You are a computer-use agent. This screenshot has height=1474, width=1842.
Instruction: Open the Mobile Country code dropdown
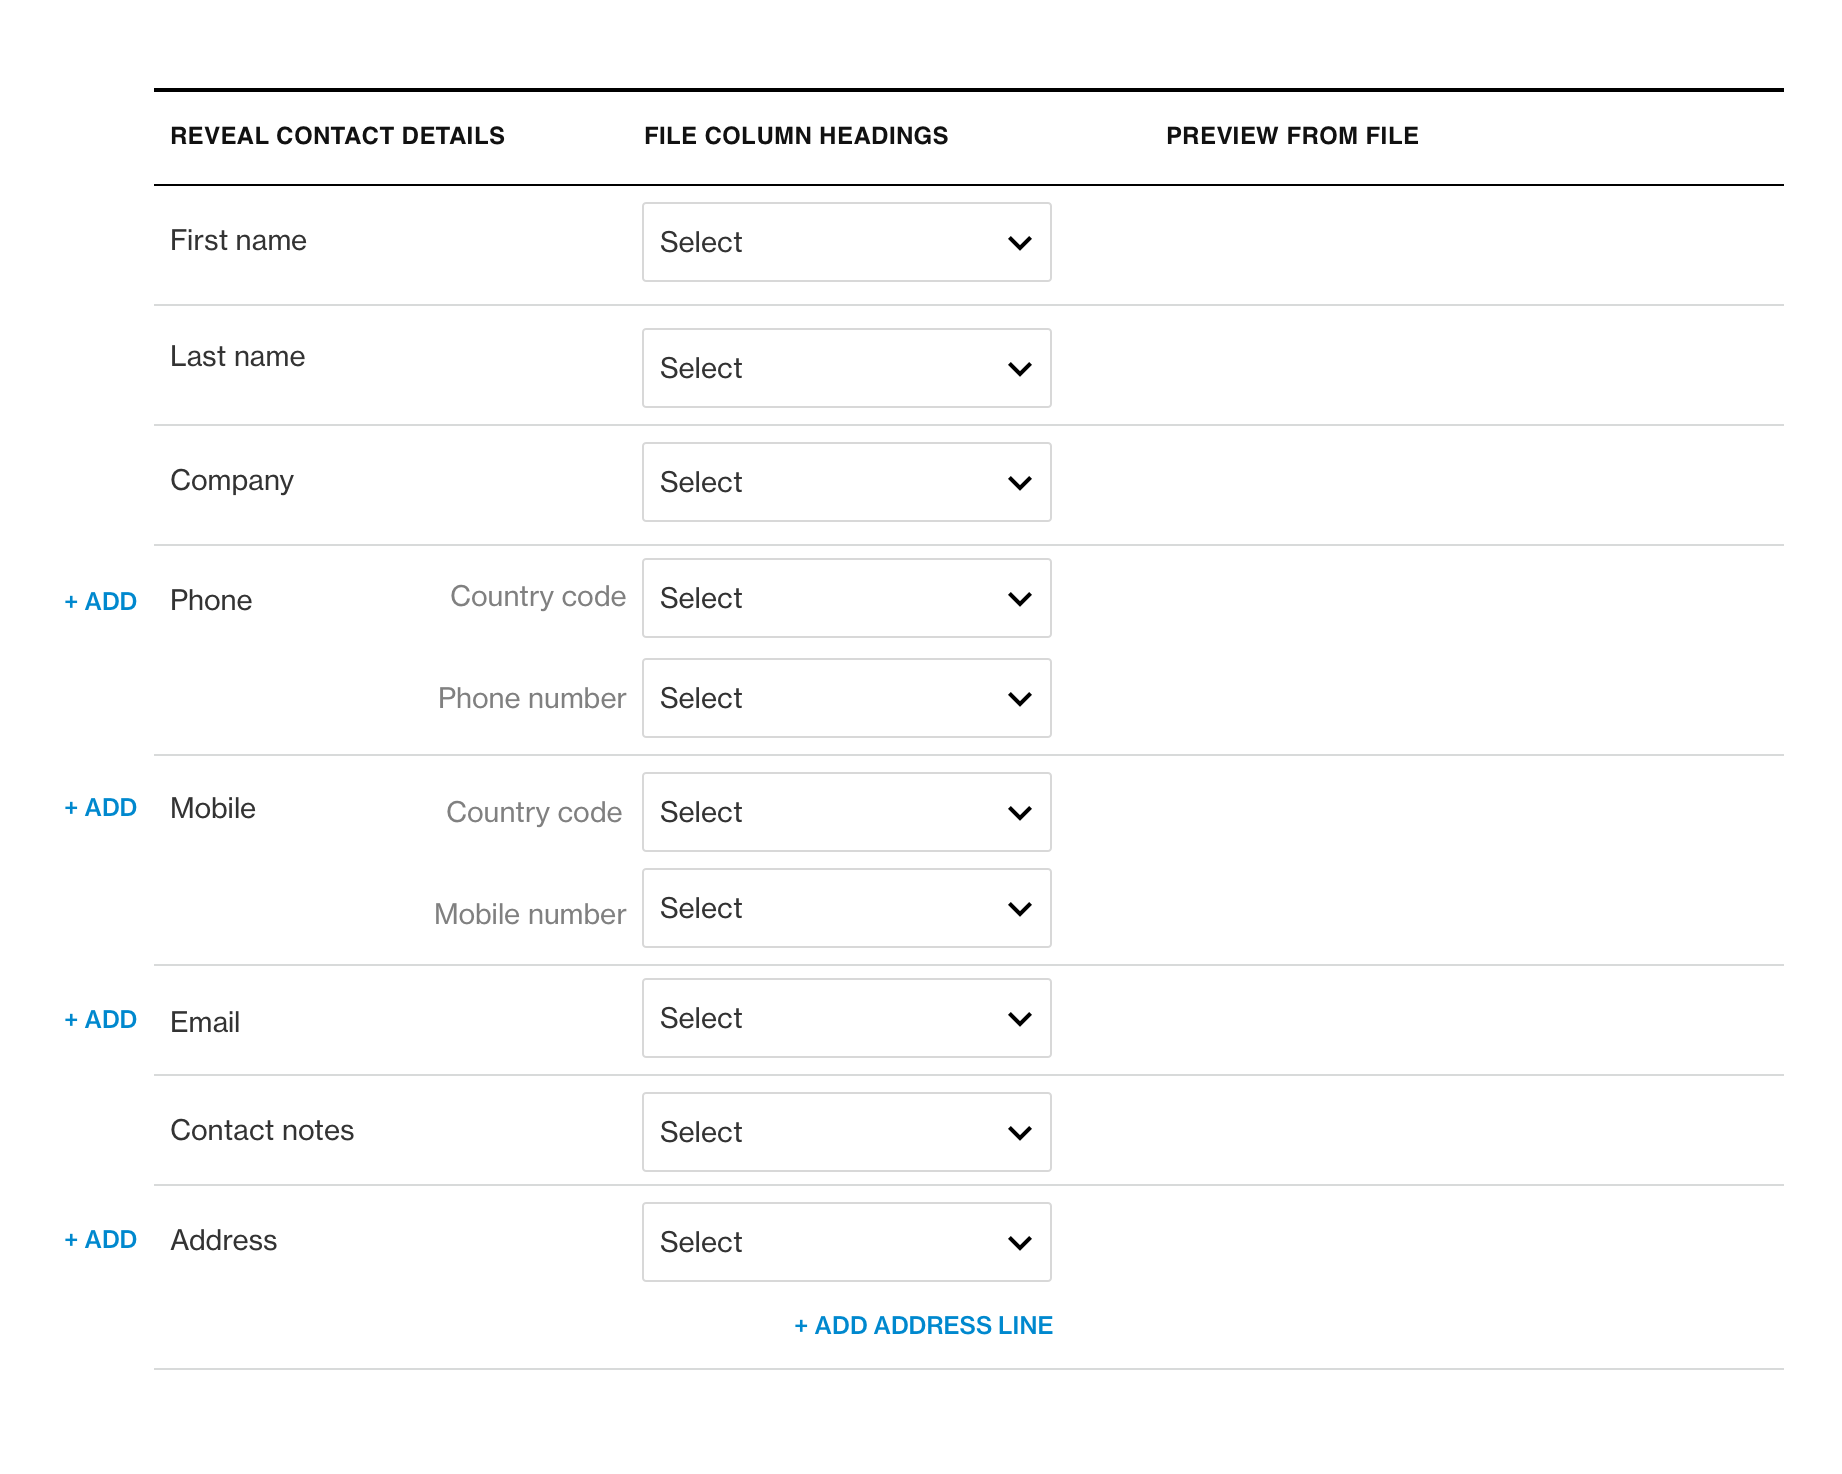(x=846, y=812)
